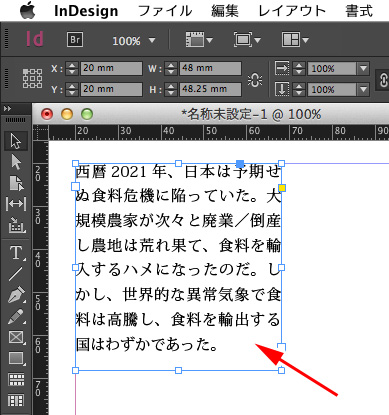Click the H height field

pos(210,89)
